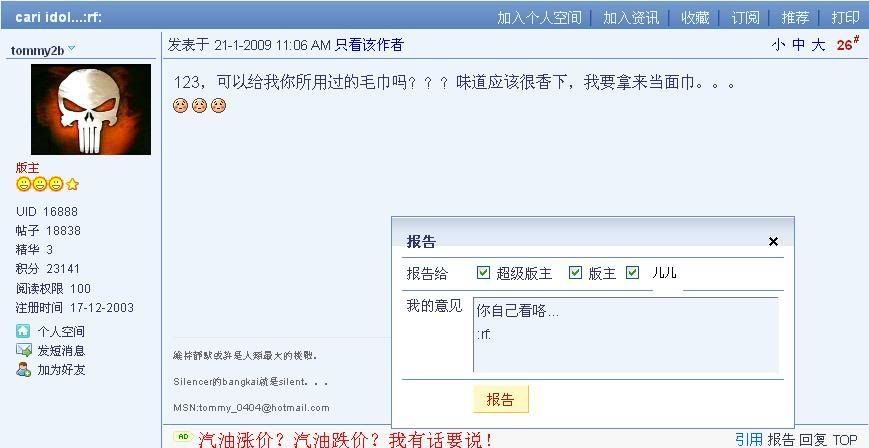Click 收藏 in the top bar

tap(696, 17)
